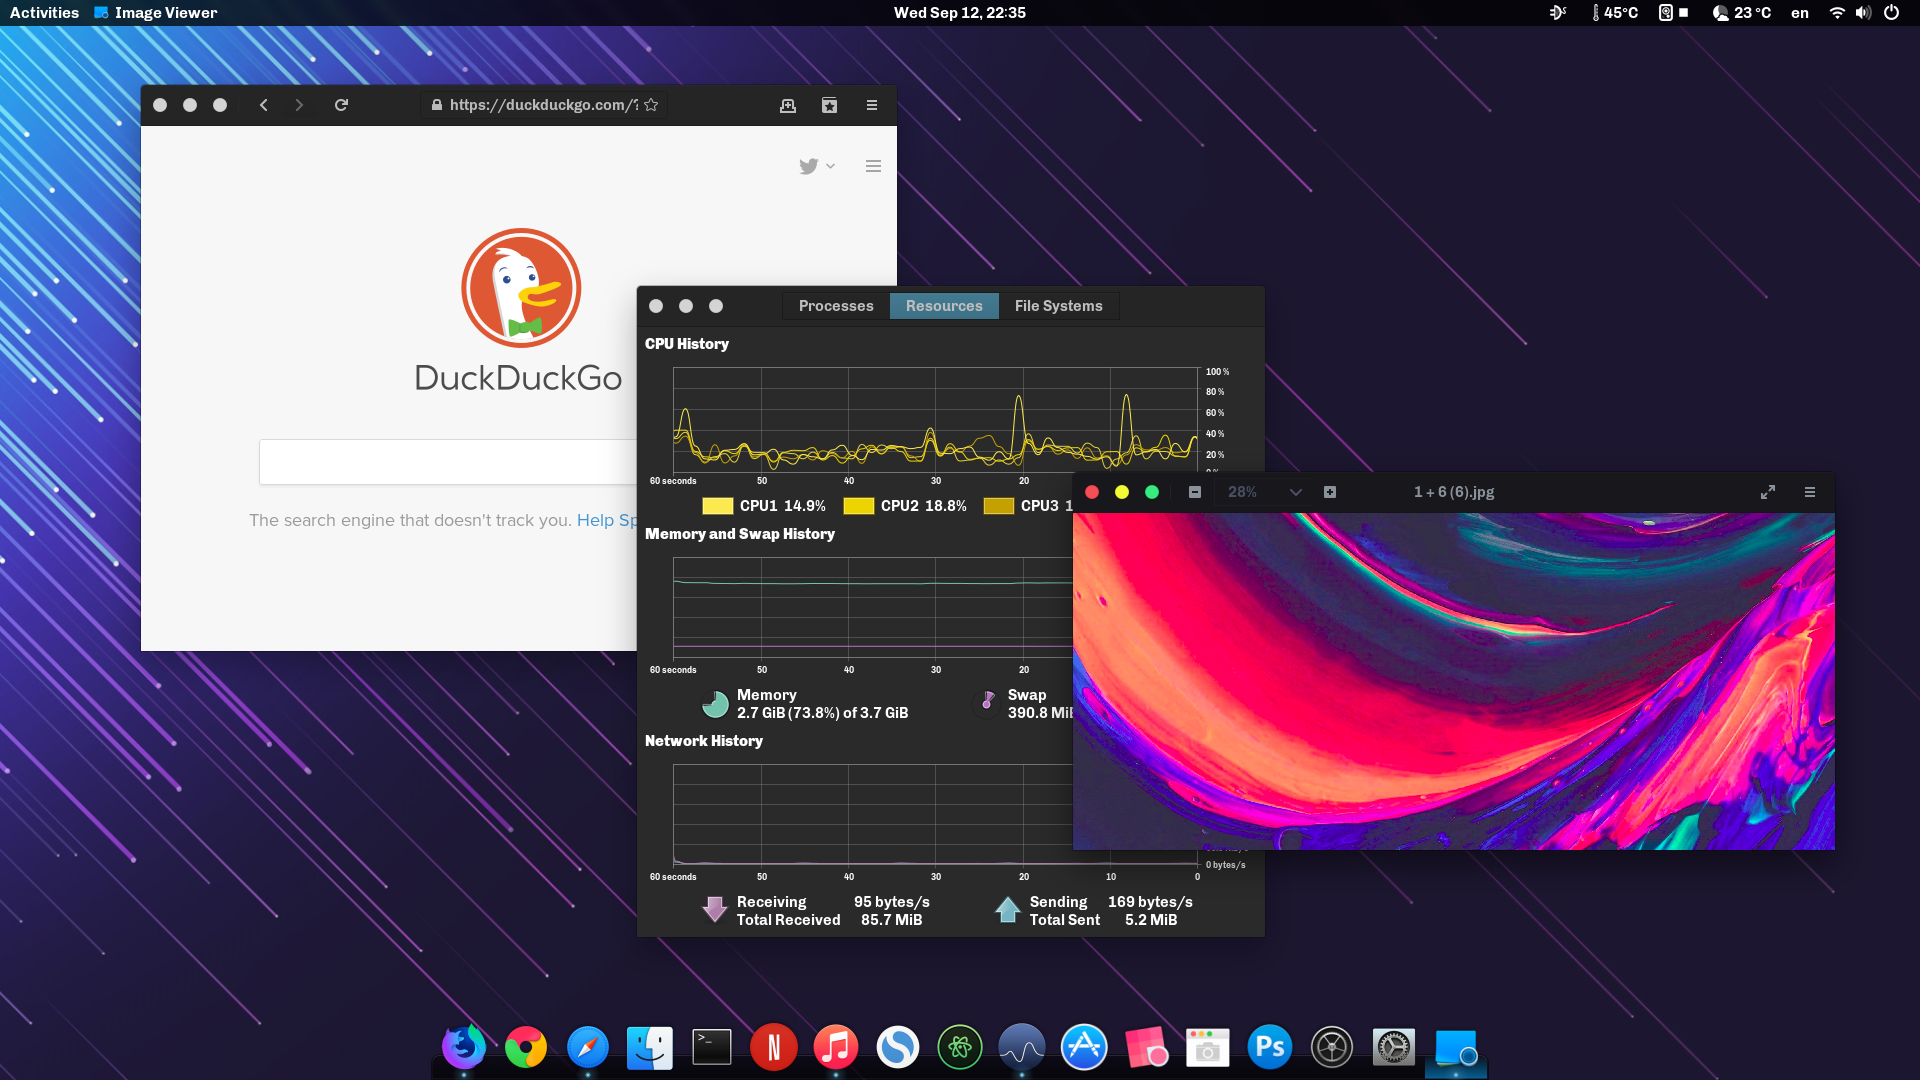Go back in the browser window

[264, 105]
